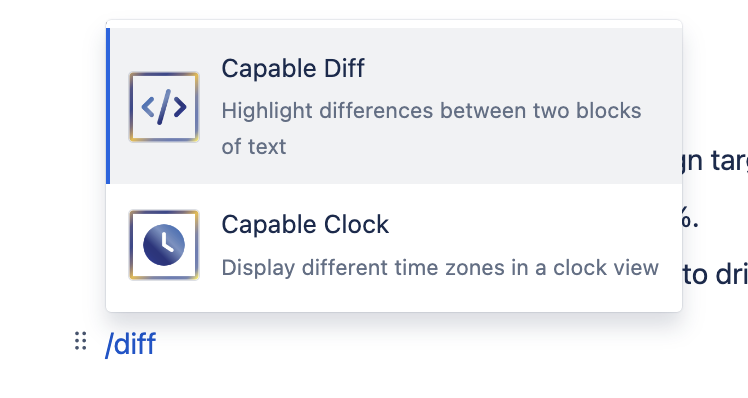
Task: Choose 'Display different time zones' description text
Action: pyautogui.click(x=440, y=268)
